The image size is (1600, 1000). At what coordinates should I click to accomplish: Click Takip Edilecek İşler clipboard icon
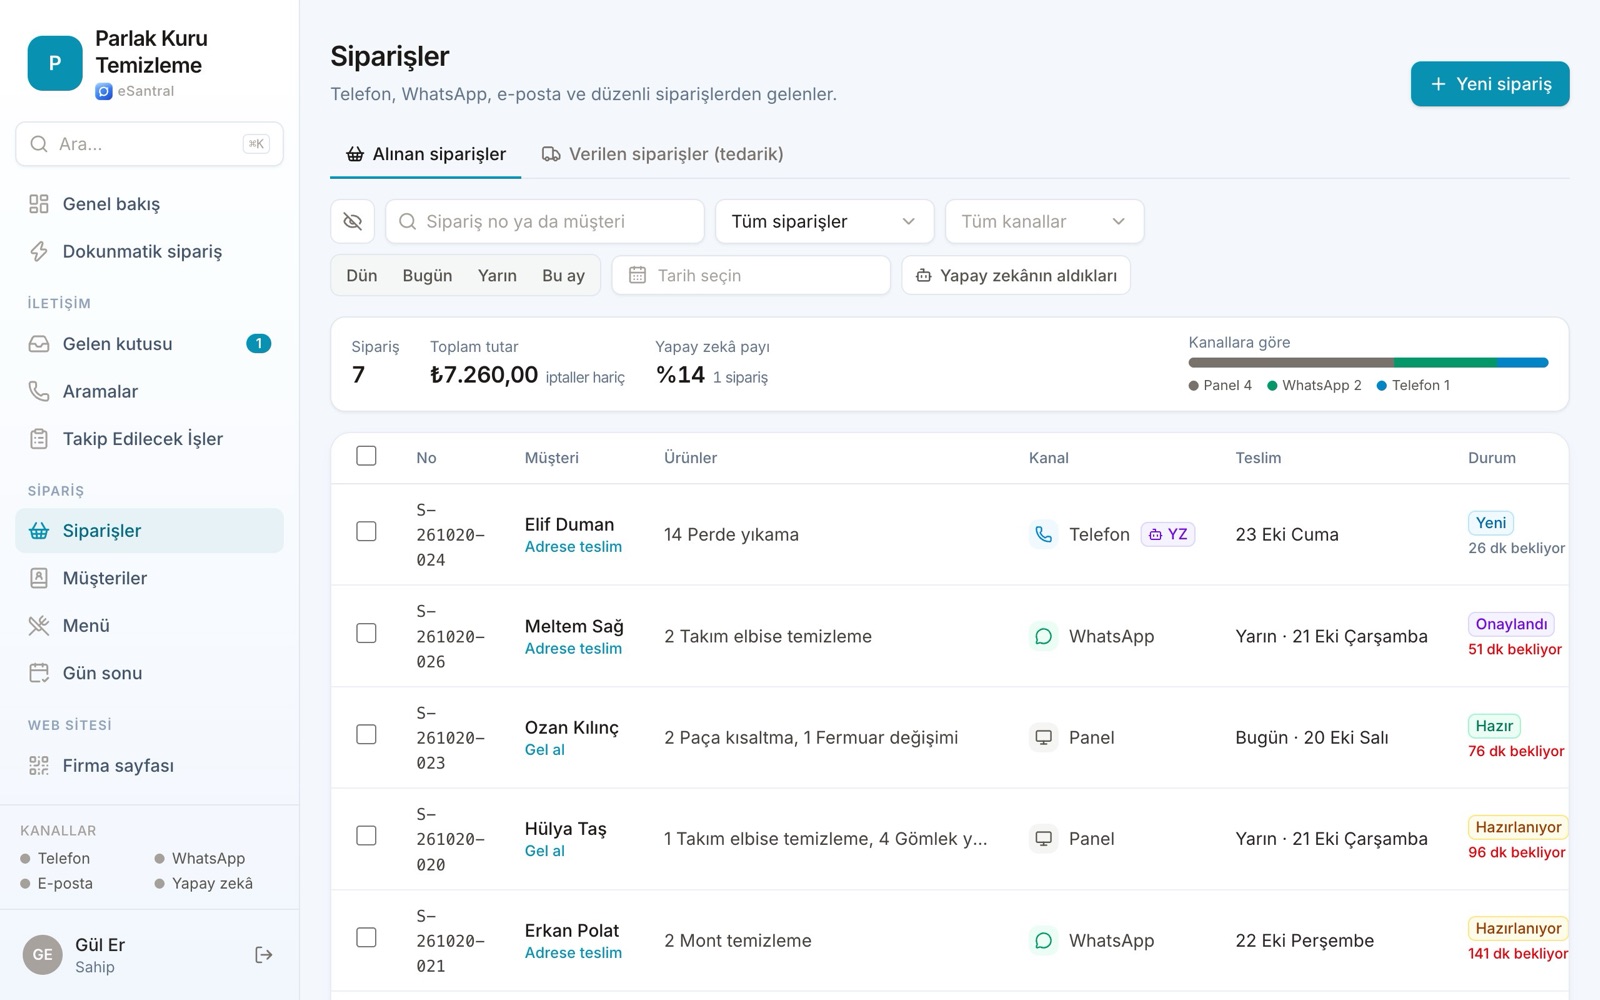[x=39, y=439]
